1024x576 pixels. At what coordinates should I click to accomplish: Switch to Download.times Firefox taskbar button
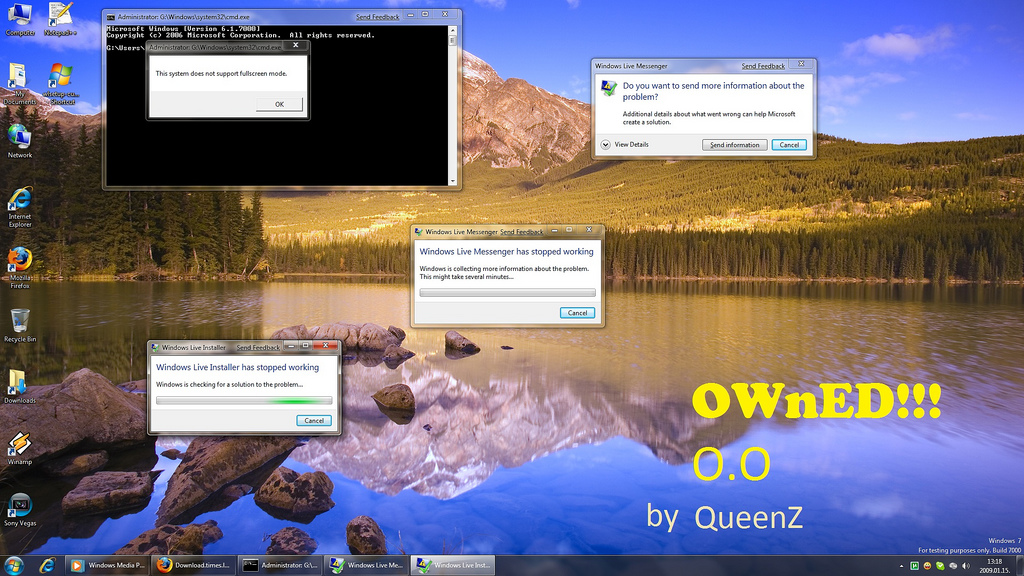(194, 566)
